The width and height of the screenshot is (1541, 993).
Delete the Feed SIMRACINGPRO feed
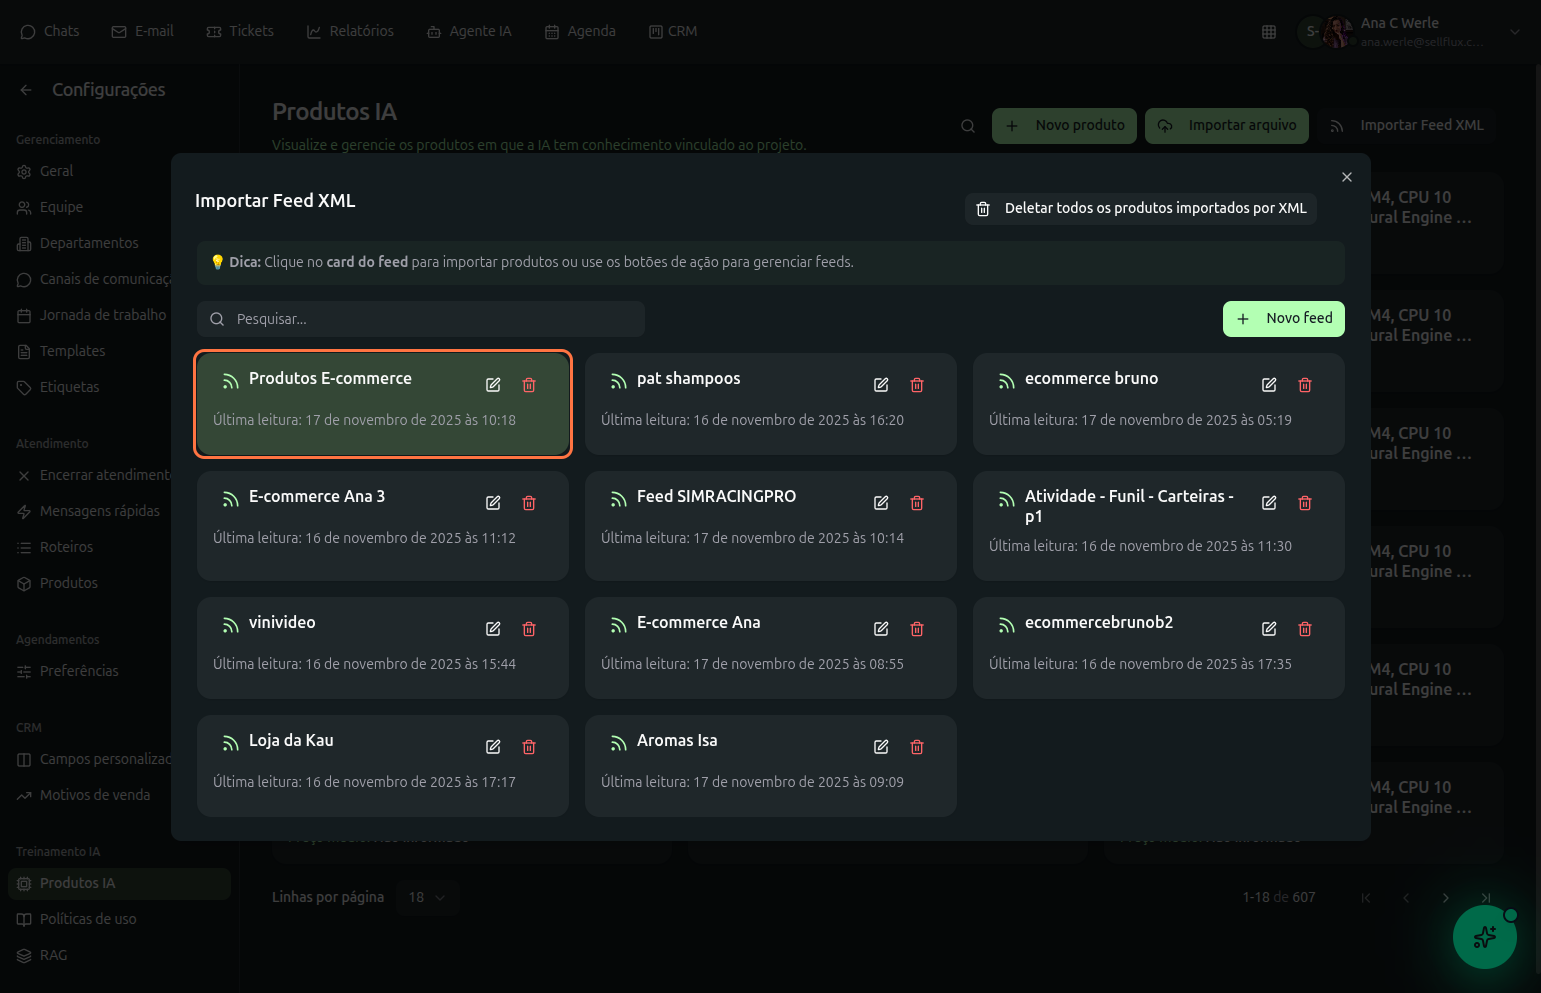tap(917, 503)
